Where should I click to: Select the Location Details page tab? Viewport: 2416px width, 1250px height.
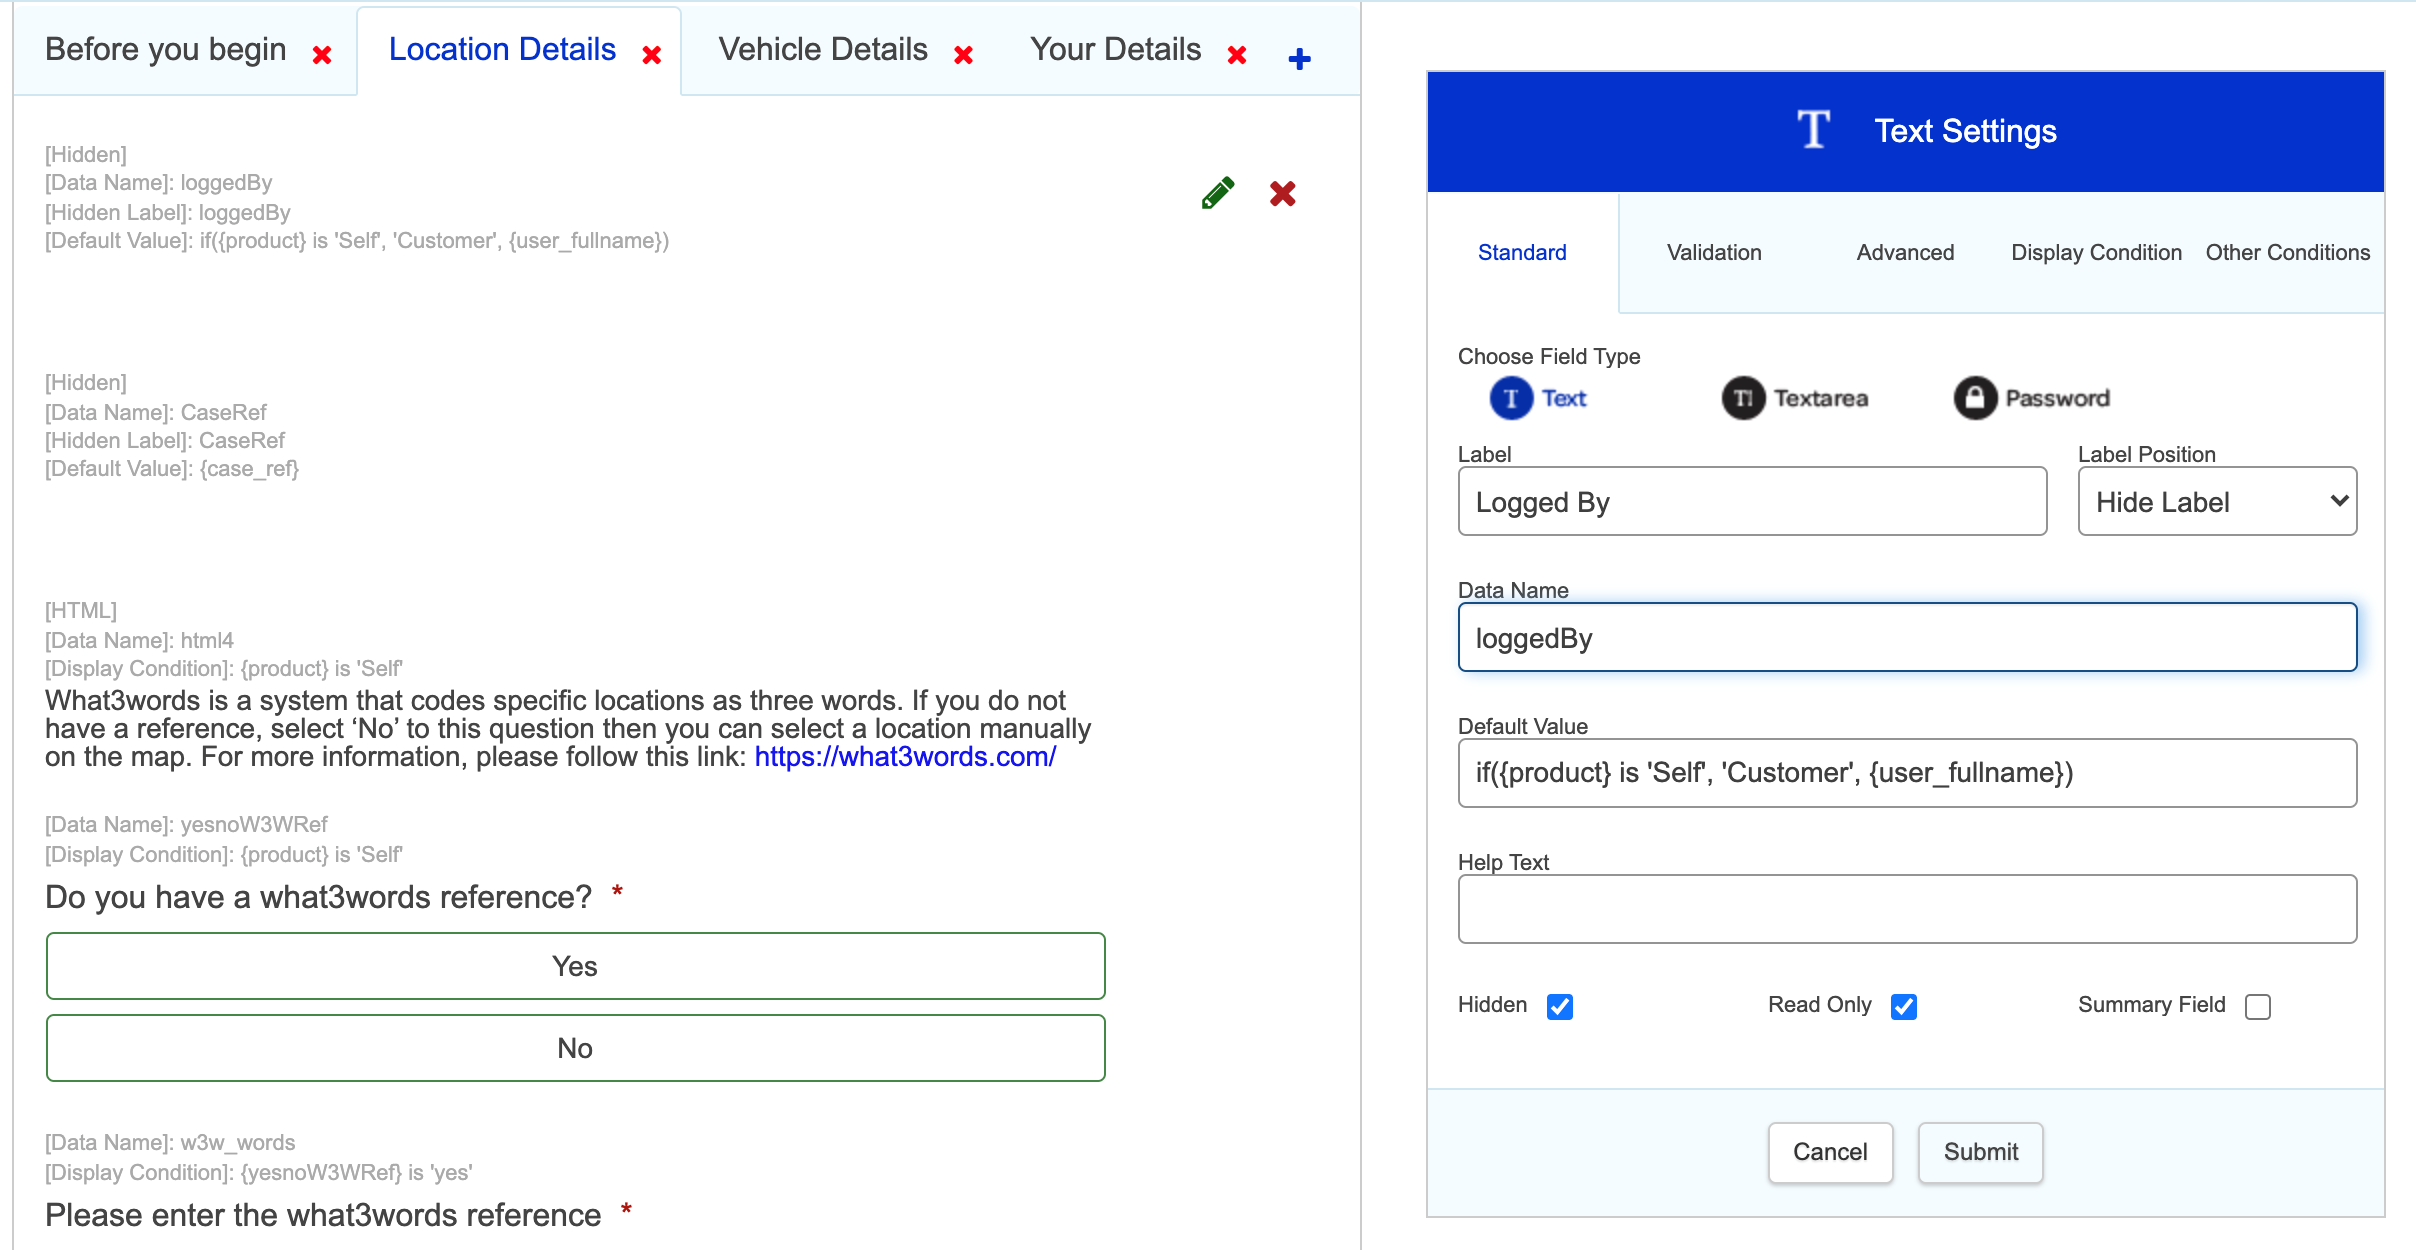point(502,49)
